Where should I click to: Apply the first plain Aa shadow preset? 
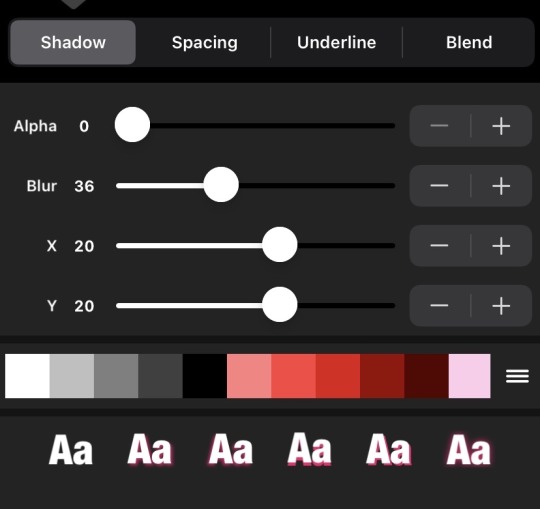pyautogui.click(x=71, y=449)
